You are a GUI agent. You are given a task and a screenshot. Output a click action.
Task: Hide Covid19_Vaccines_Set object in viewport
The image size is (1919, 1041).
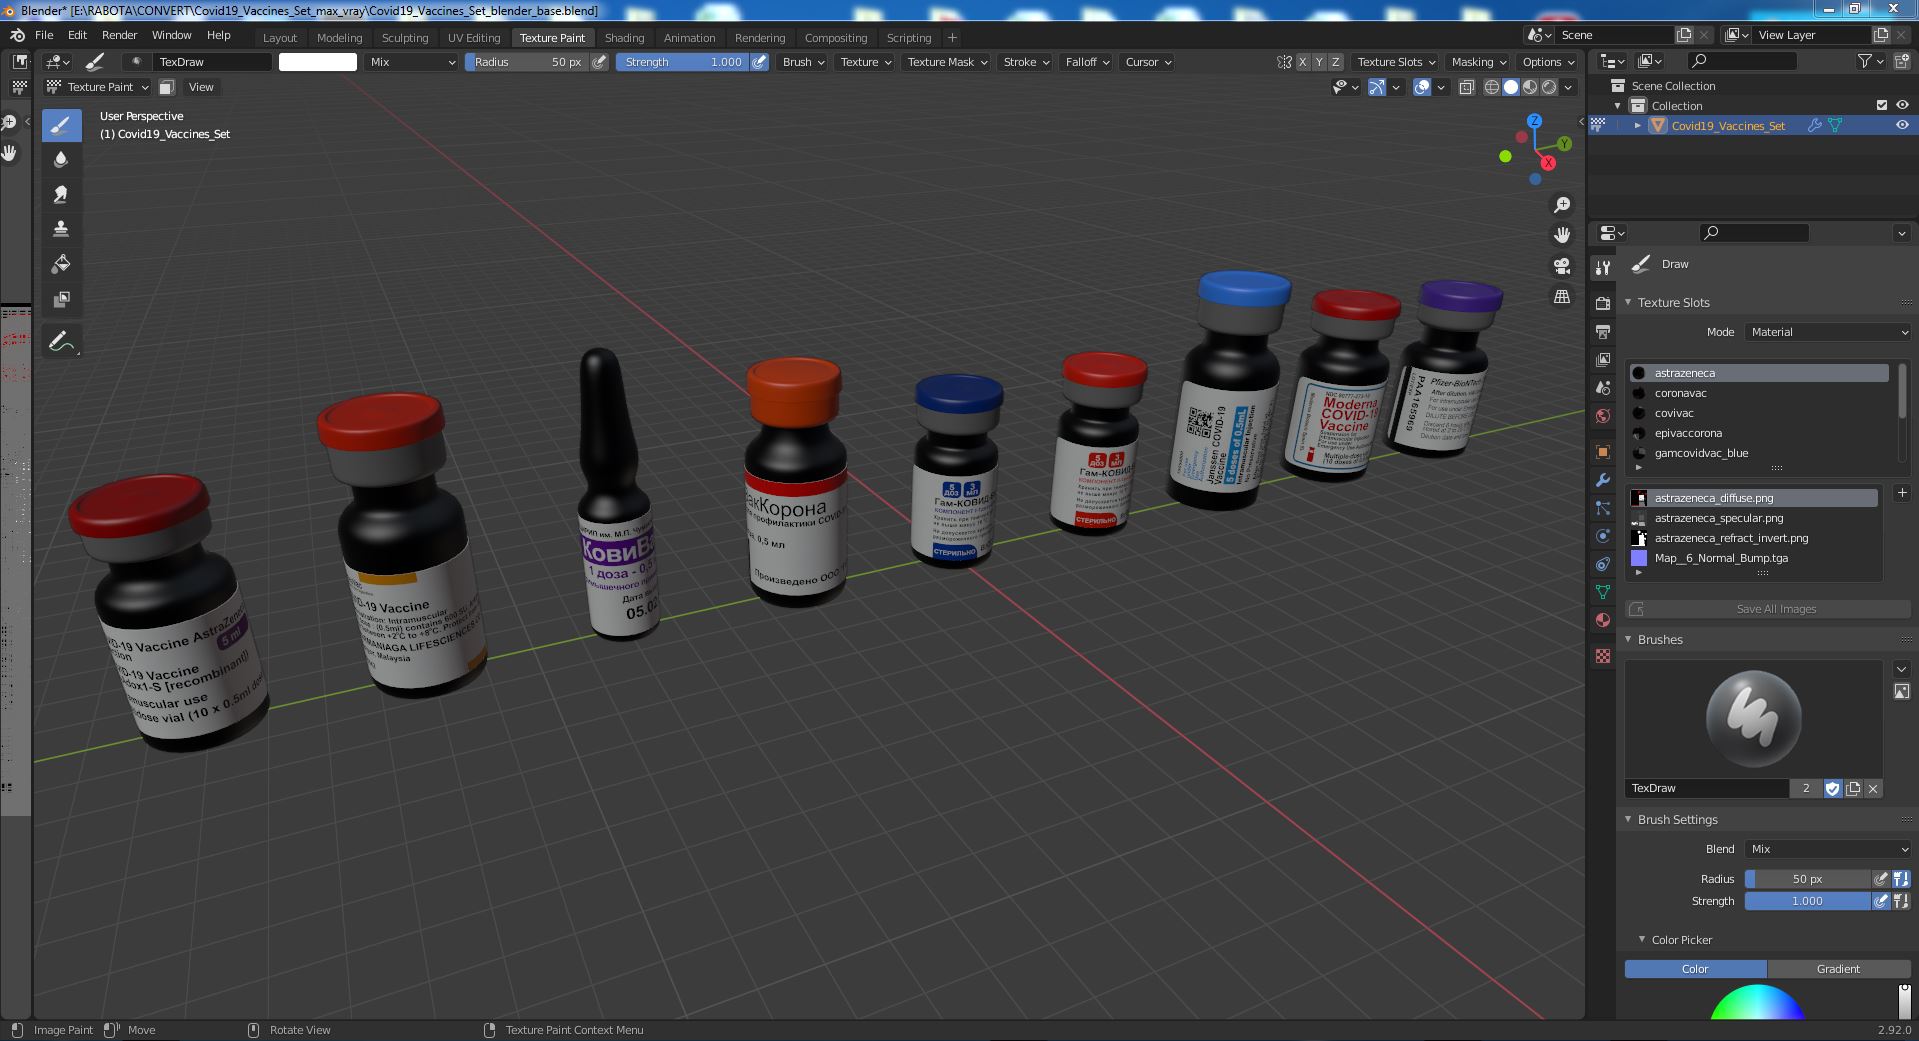click(x=1902, y=125)
